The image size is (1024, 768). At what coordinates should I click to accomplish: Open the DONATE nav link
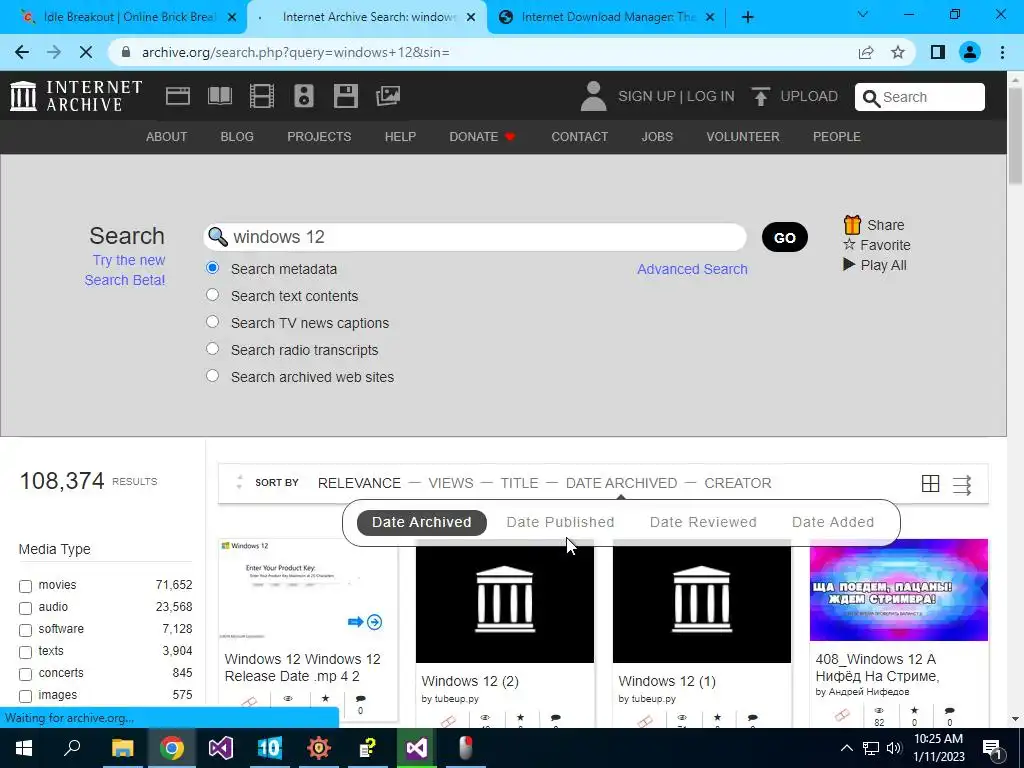(x=482, y=136)
